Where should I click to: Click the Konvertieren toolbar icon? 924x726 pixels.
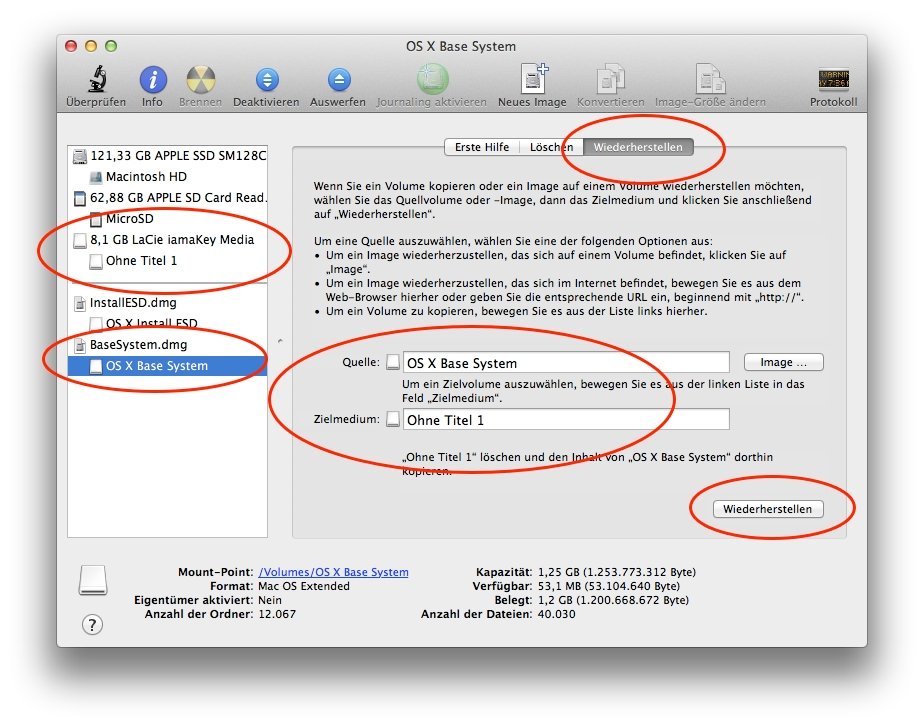coord(610,79)
